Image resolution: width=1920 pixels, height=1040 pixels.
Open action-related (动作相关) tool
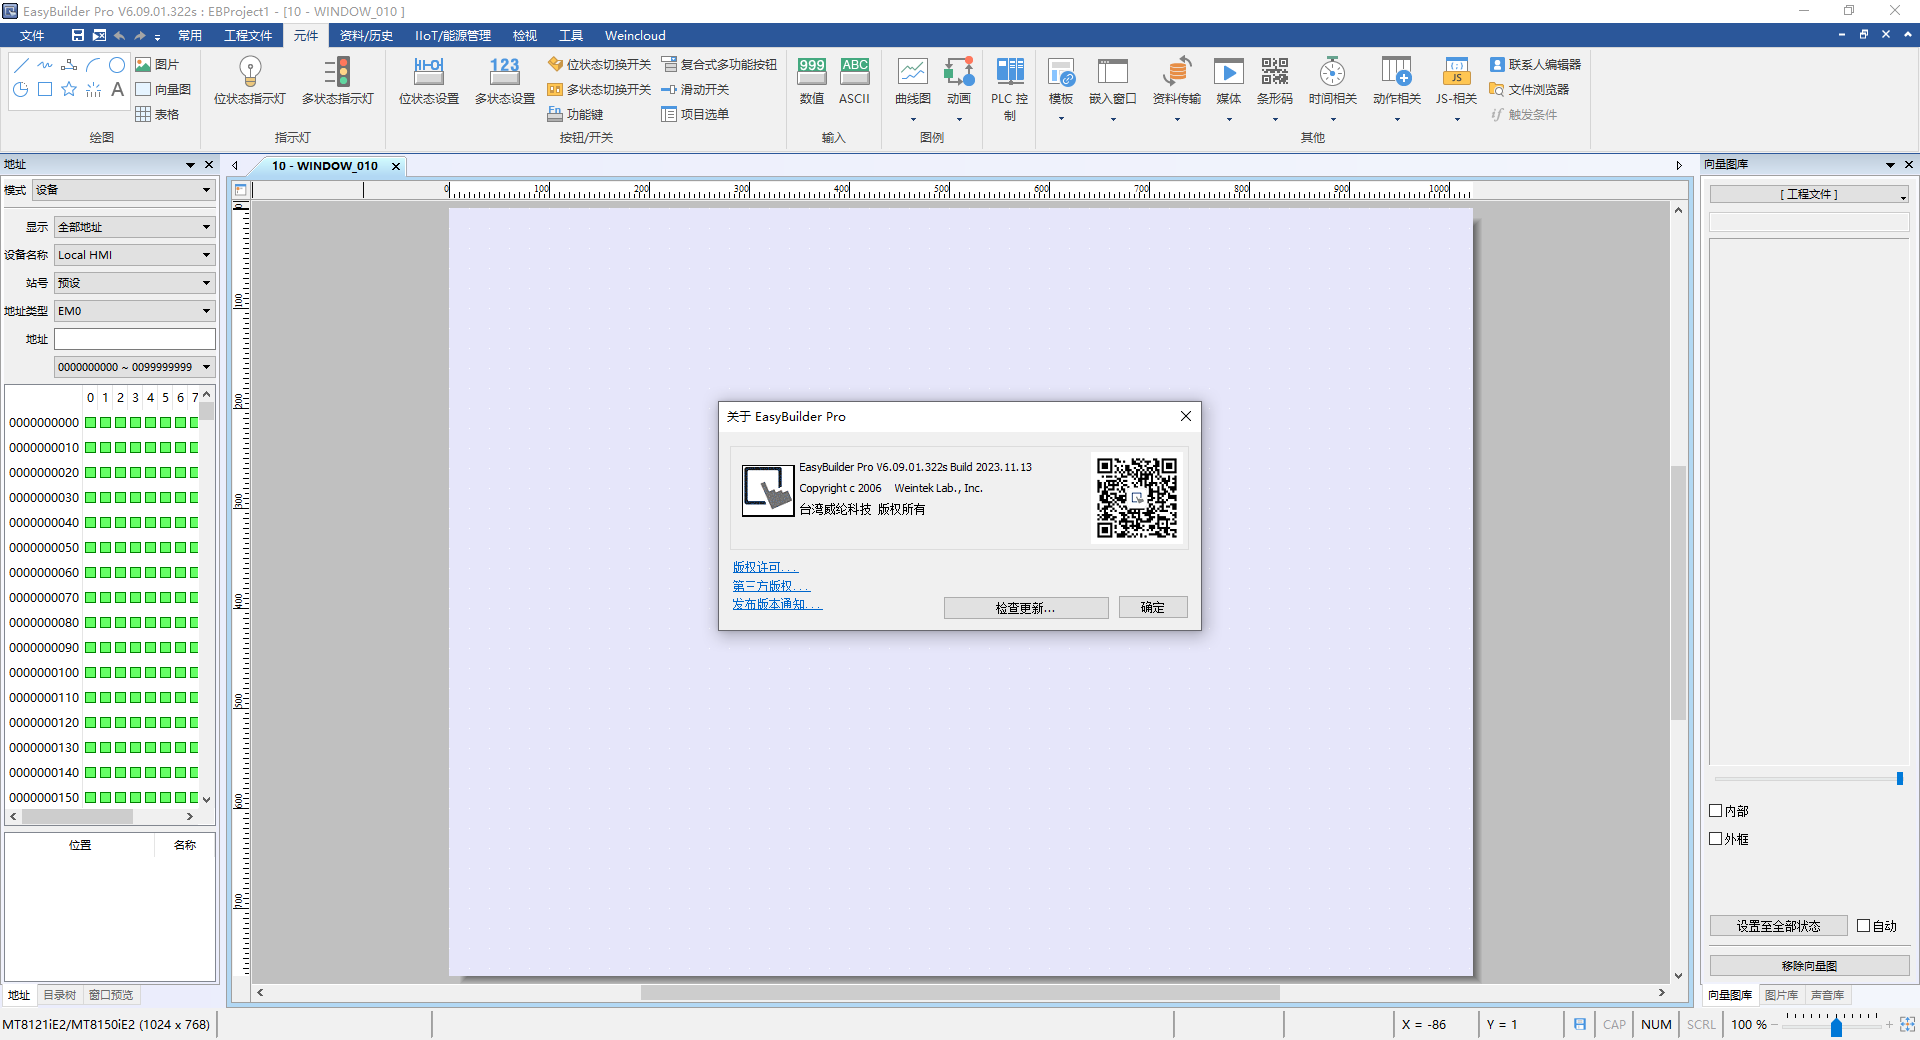point(1397,89)
